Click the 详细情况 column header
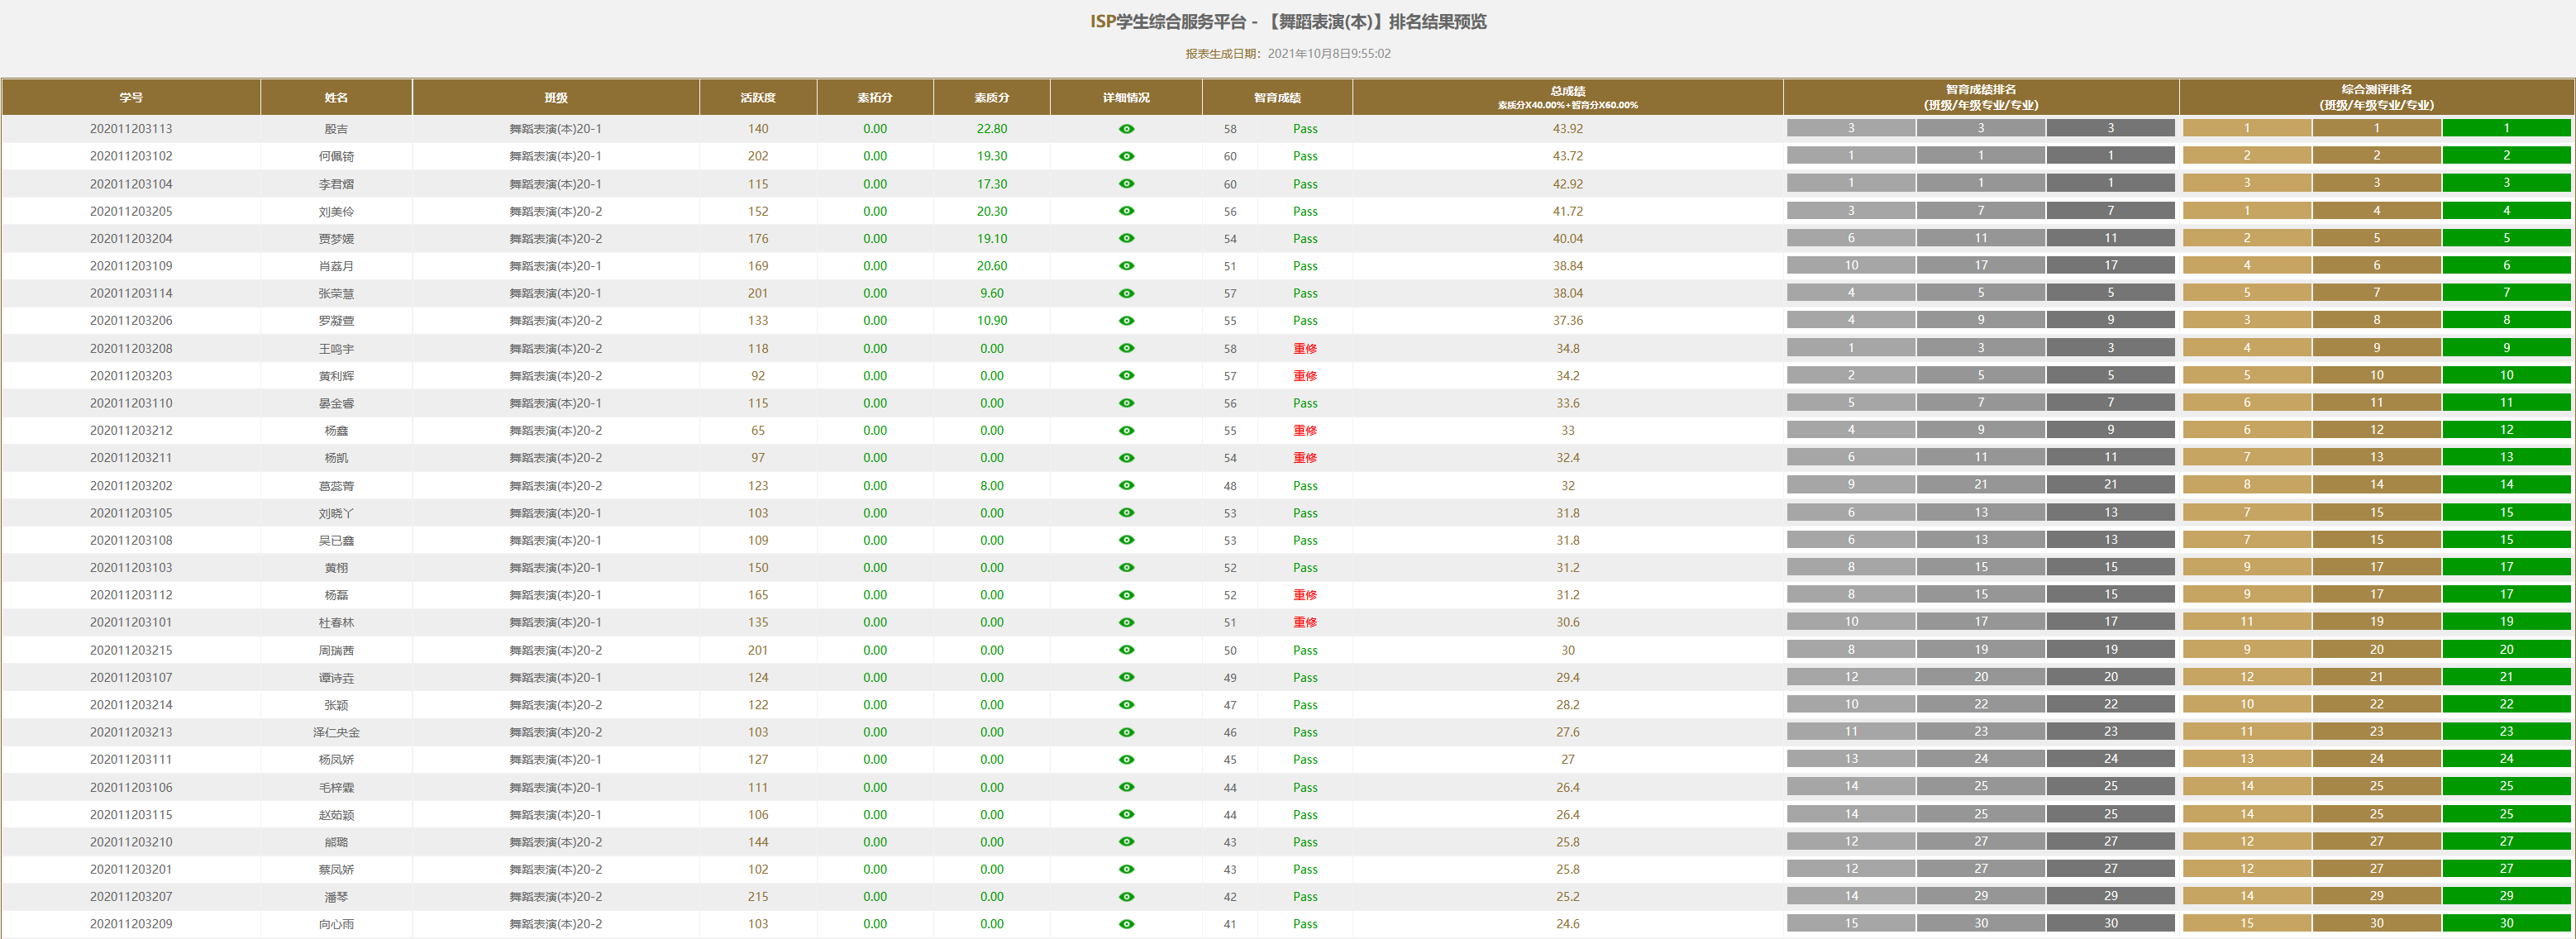The height and width of the screenshot is (939, 2576). [1126, 97]
